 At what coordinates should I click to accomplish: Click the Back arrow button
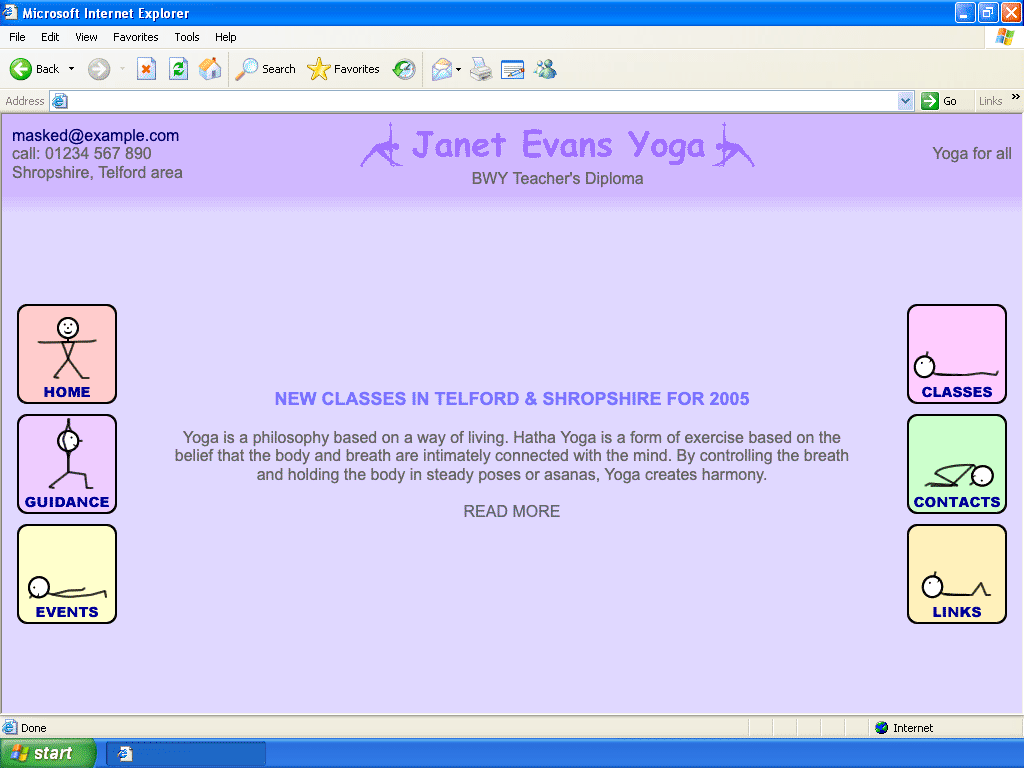34,69
